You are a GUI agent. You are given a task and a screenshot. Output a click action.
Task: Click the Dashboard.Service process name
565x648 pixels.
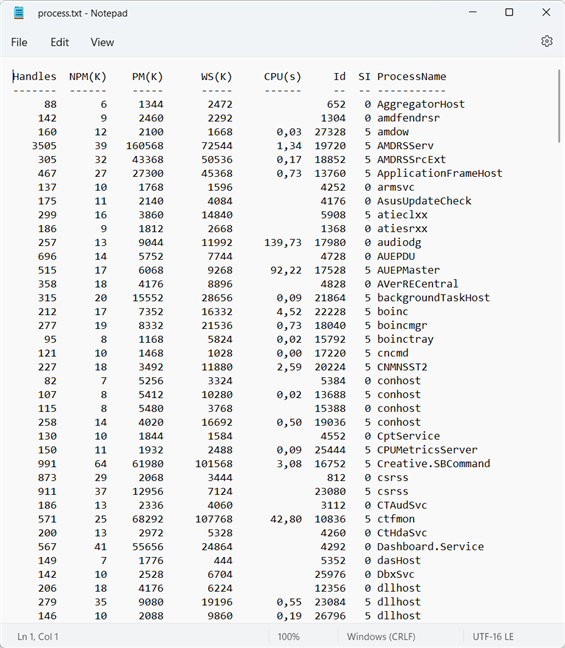(430, 547)
